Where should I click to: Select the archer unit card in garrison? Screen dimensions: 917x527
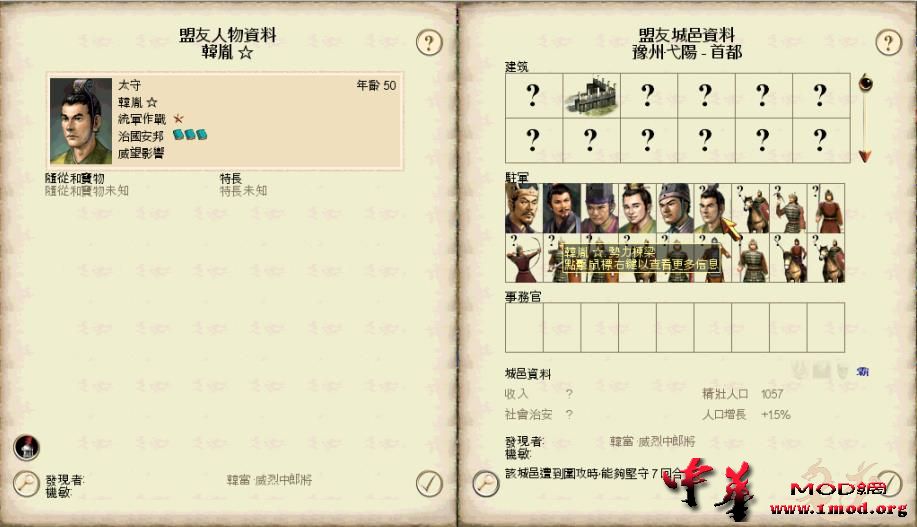pyautogui.click(x=524, y=258)
